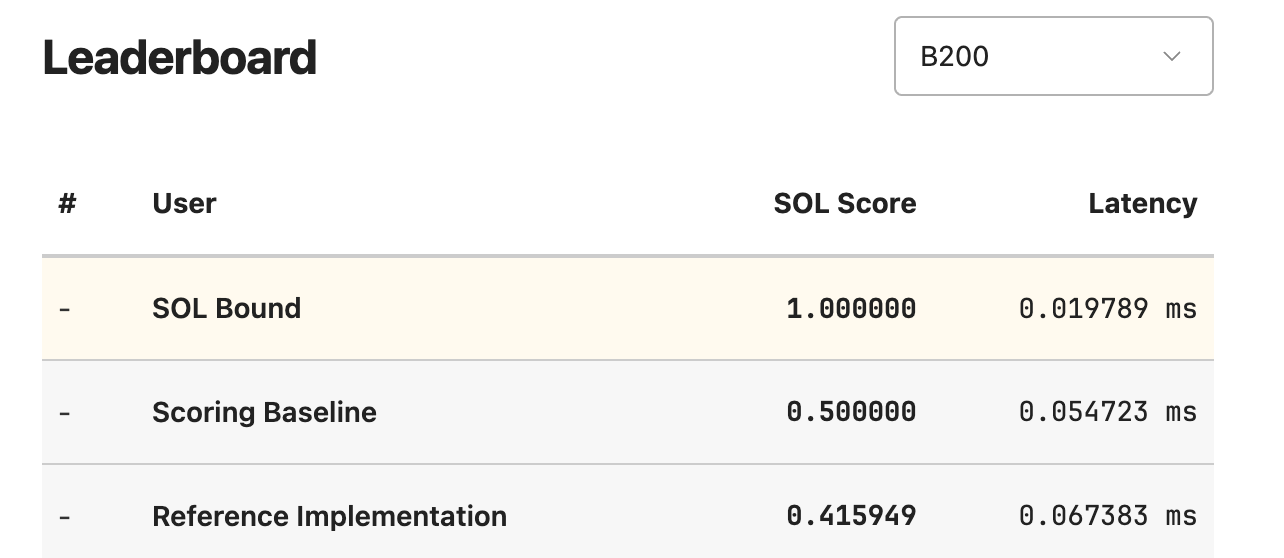Screen dimensions: 1284x558
Task: Click the User column header
Action: [184, 203]
